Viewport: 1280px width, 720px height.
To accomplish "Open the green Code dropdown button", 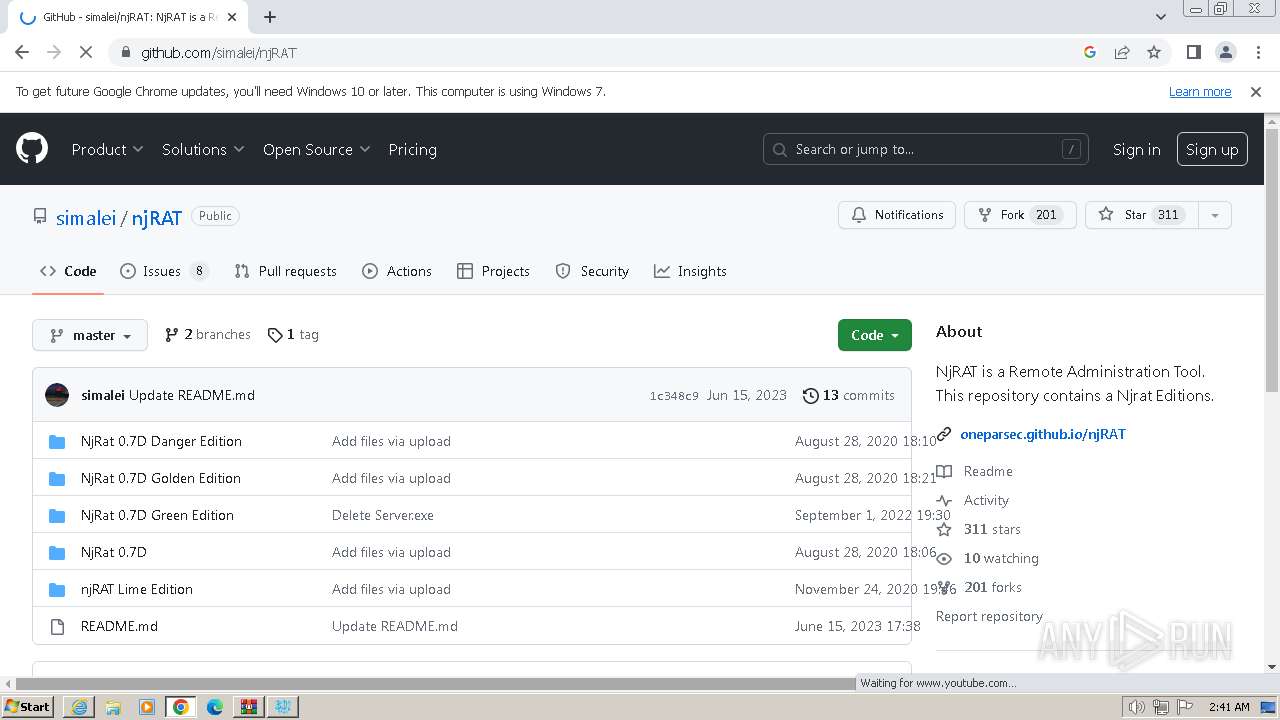I will click(x=875, y=335).
